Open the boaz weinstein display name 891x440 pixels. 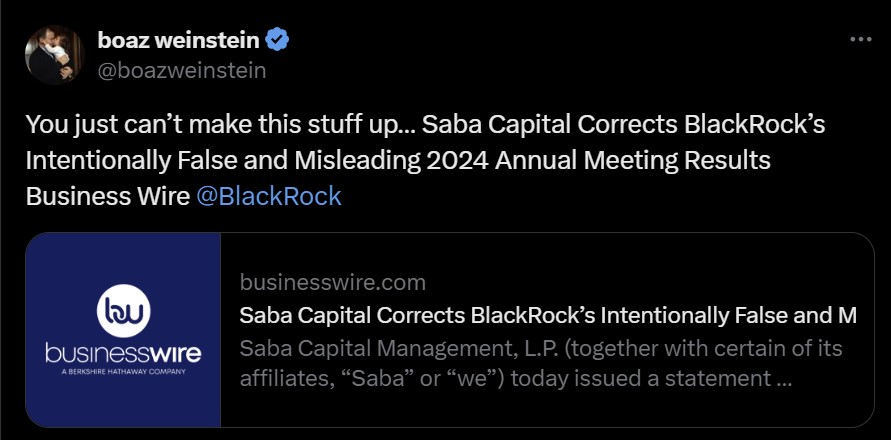178,40
